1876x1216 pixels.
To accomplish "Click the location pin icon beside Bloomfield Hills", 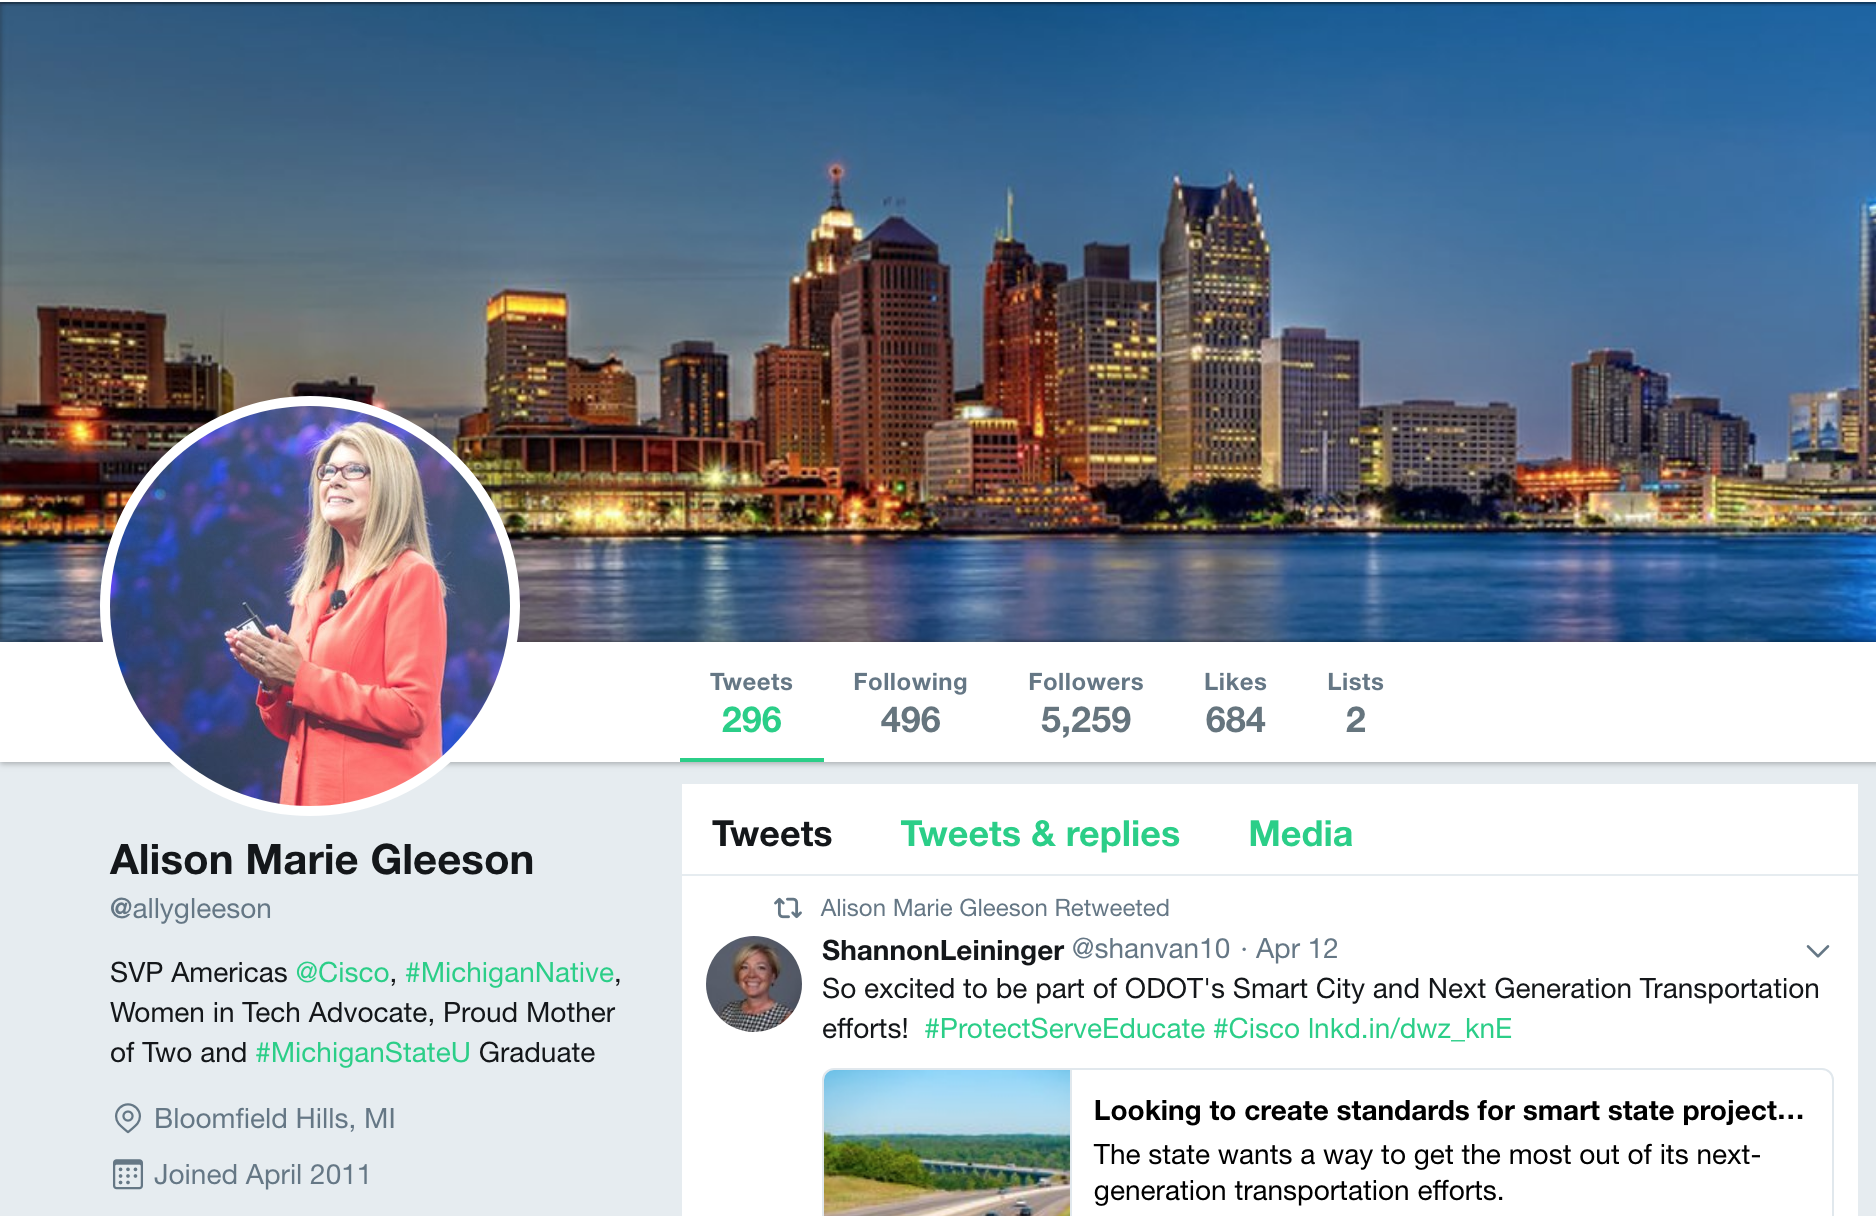I will 128,1118.
